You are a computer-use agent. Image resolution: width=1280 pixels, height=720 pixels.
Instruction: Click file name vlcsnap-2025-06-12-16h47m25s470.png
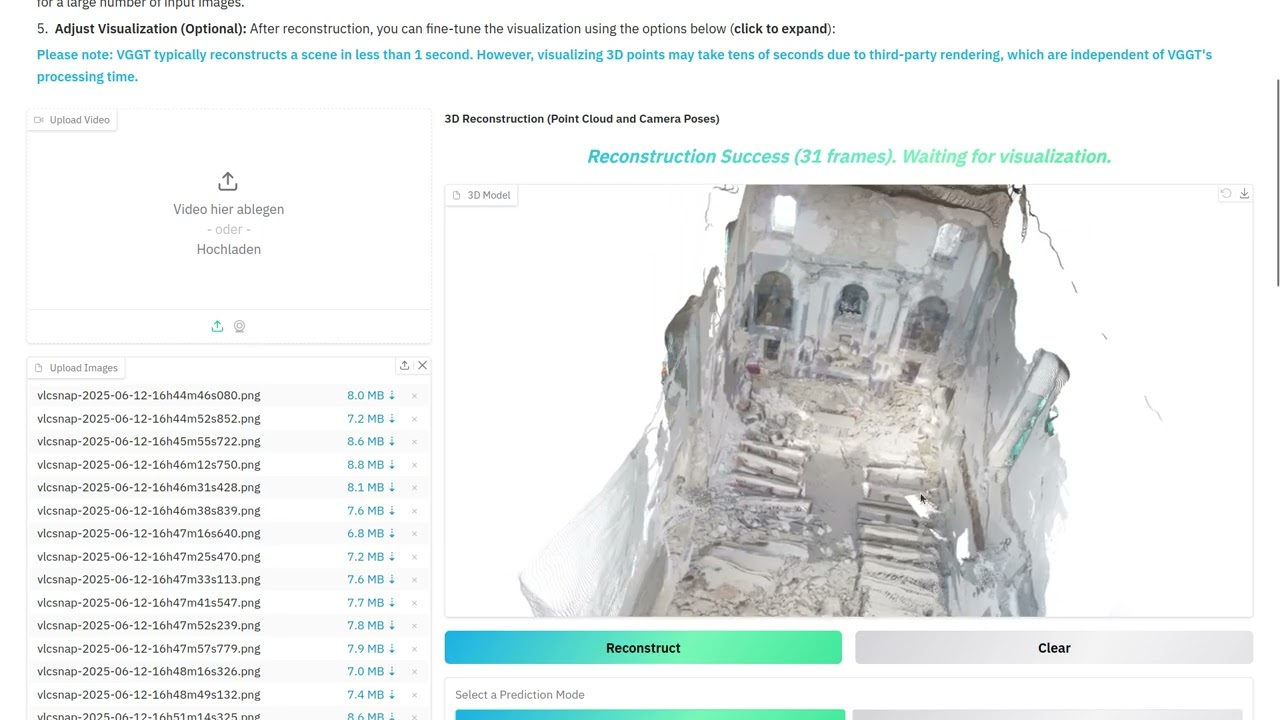click(149, 556)
